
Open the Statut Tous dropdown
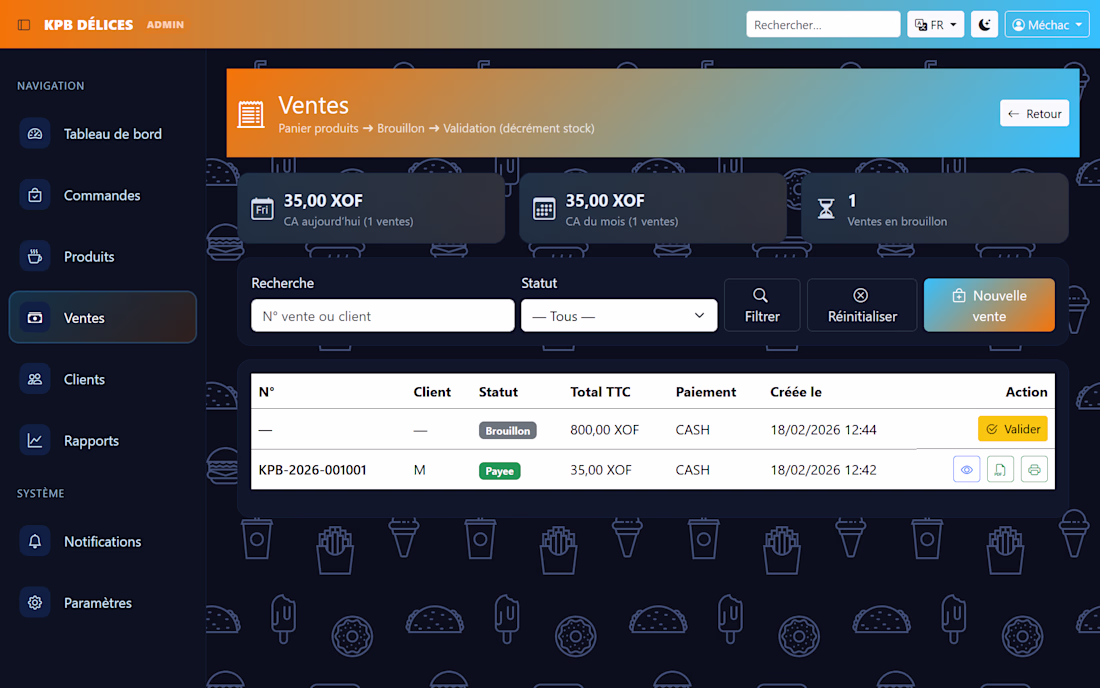click(x=619, y=316)
